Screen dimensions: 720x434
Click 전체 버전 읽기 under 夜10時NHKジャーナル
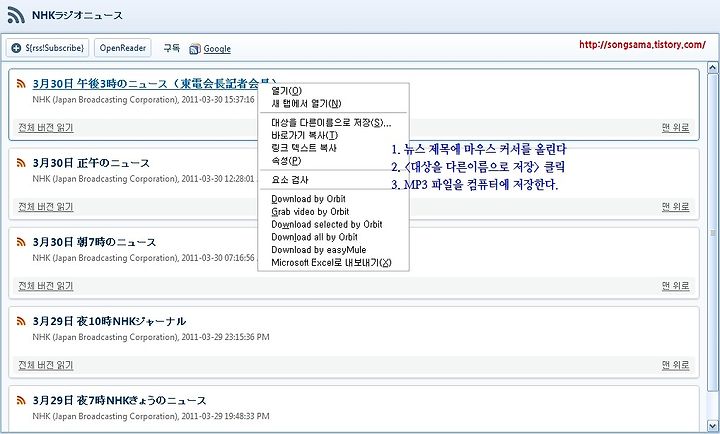[45, 365]
